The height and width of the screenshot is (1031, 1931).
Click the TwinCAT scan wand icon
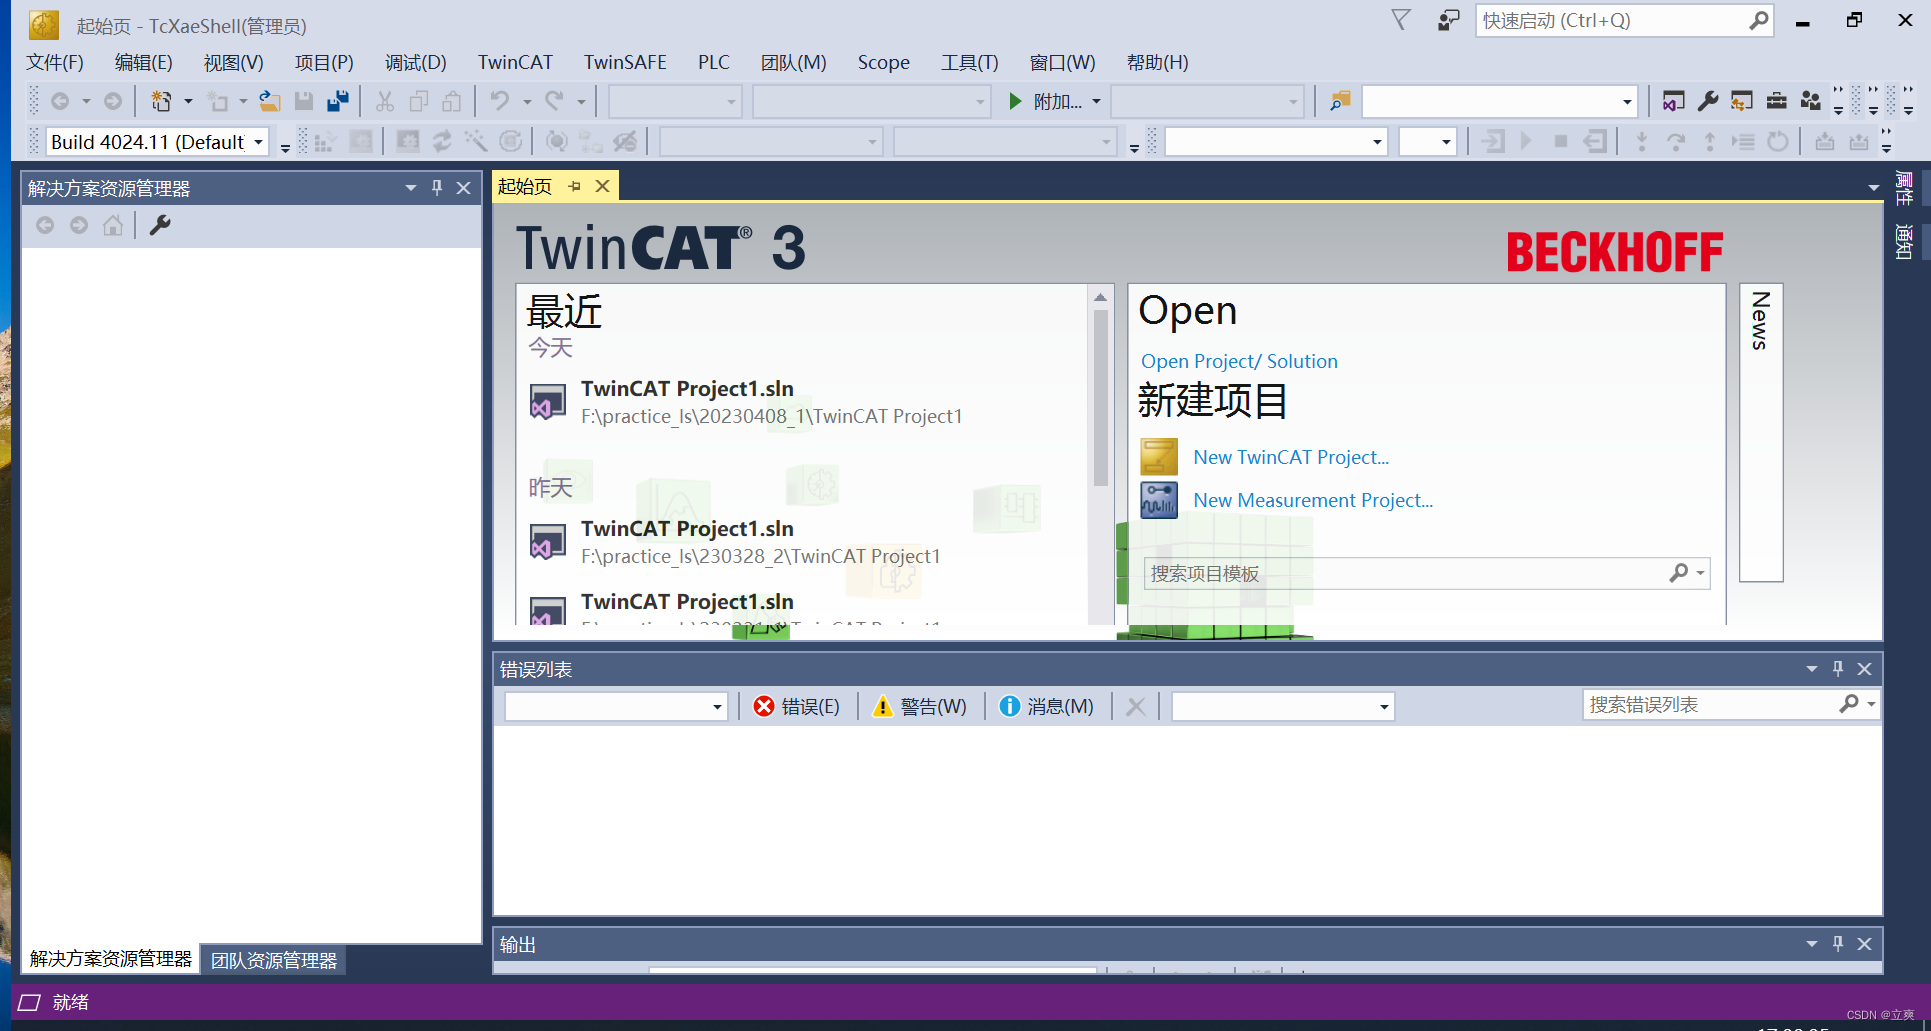pos(476,142)
